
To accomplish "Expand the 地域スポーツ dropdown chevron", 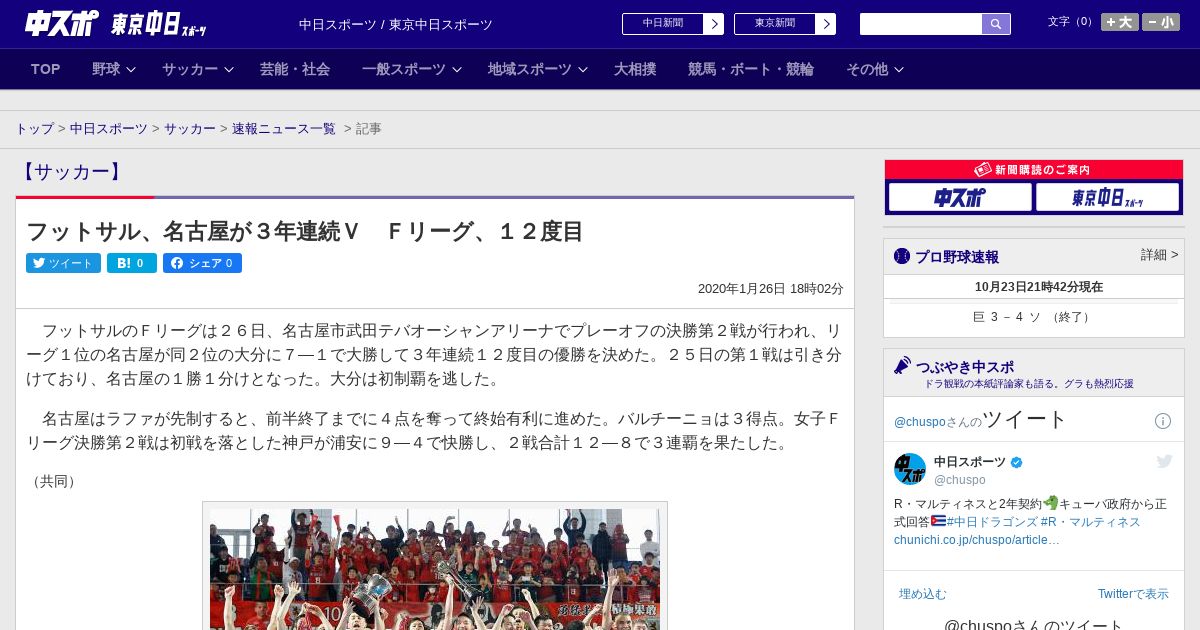I will tap(583, 70).
